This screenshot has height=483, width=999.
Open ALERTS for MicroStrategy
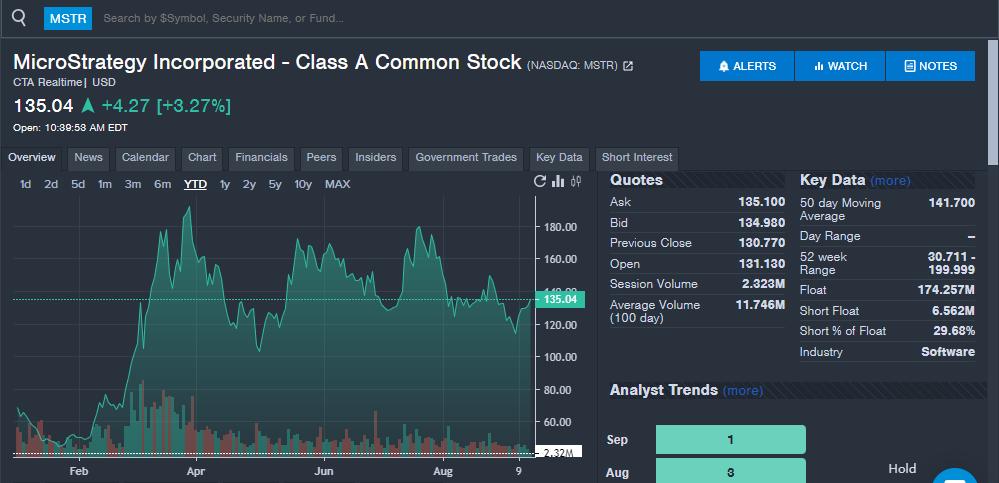click(747, 66)
